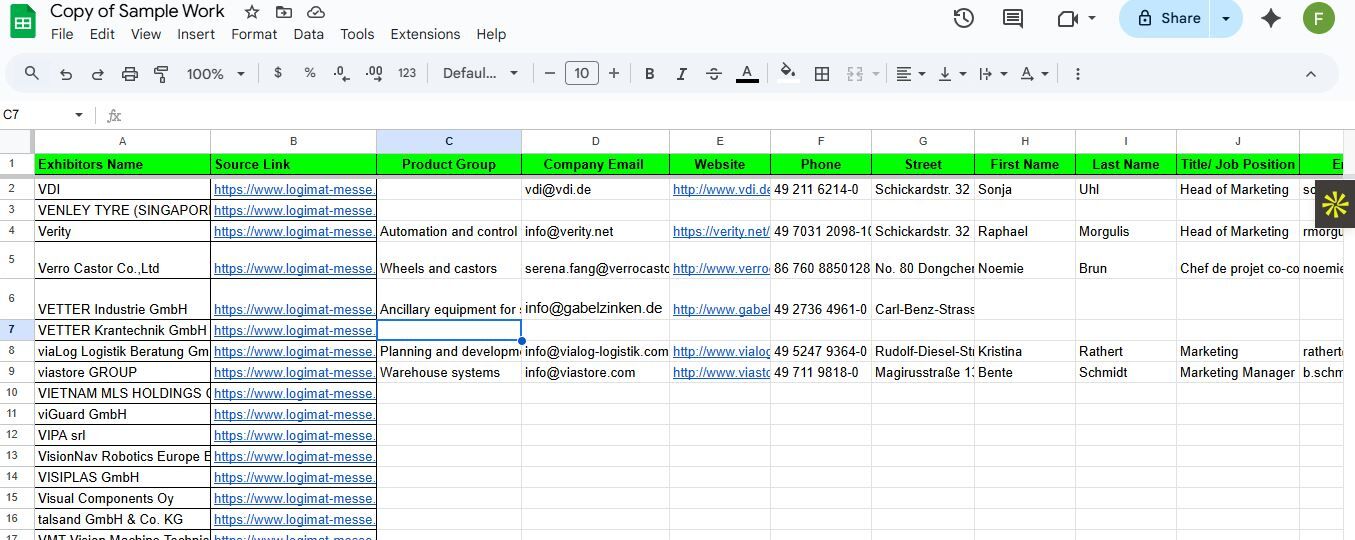Open the viastore GROUP source link
The image size is (1355, 540).
click(x=294, y=372)
